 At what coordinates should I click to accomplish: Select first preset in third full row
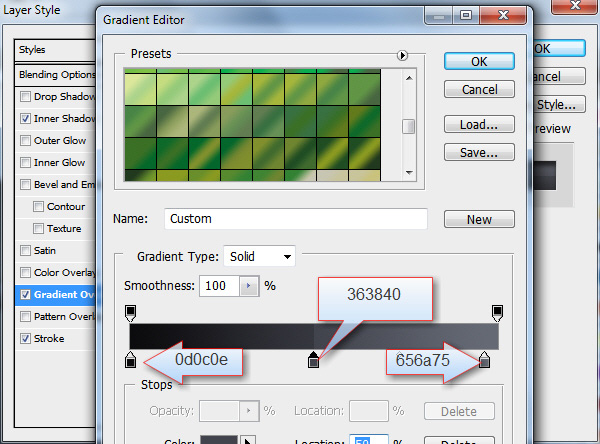point(140,153)
